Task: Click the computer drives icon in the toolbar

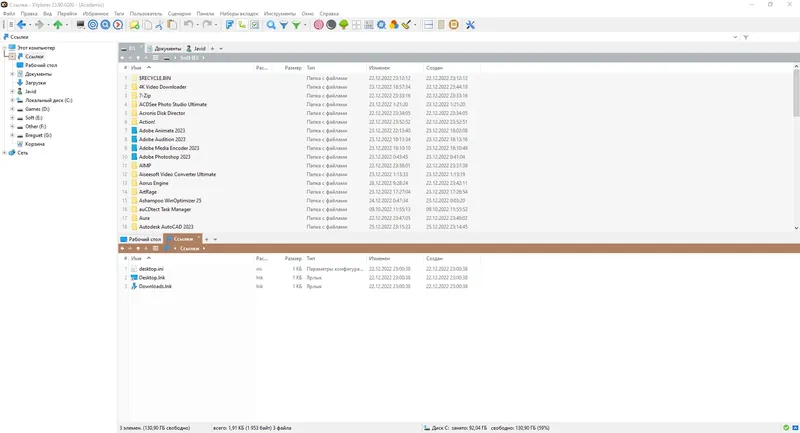Action: (80, 24)
